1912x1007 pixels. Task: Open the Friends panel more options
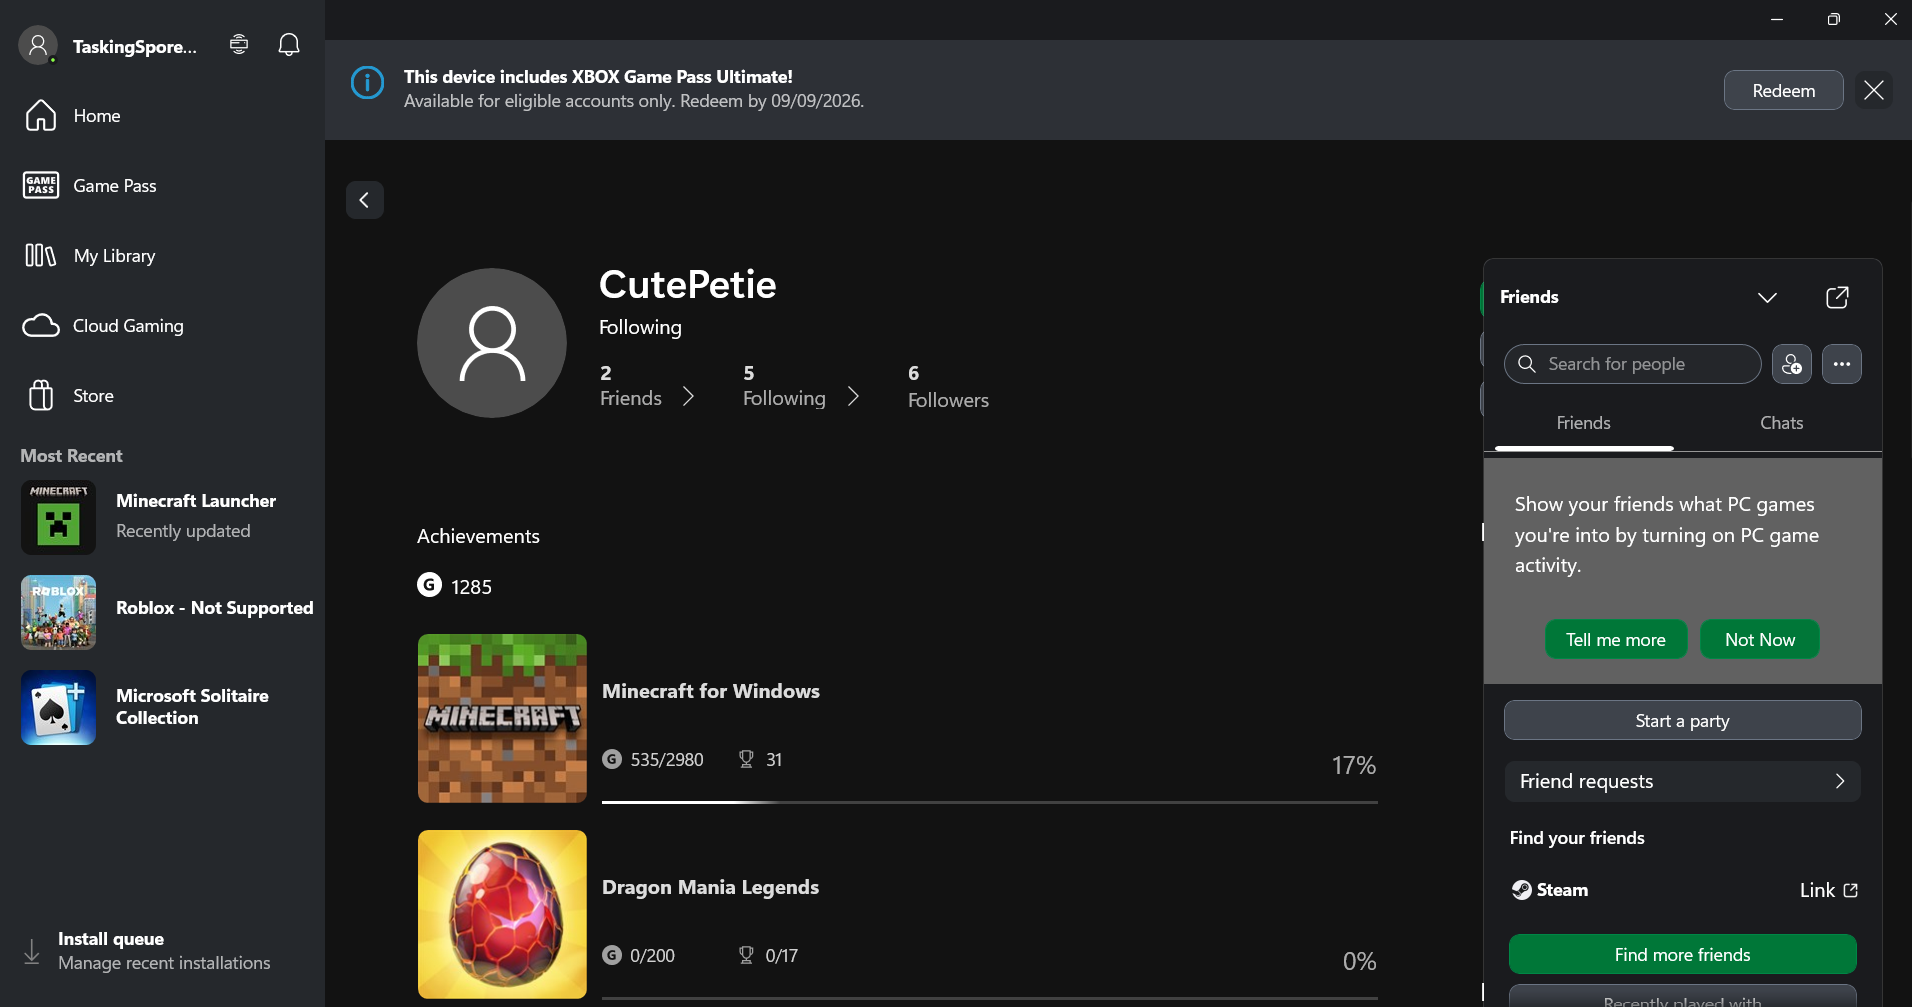1842,364
